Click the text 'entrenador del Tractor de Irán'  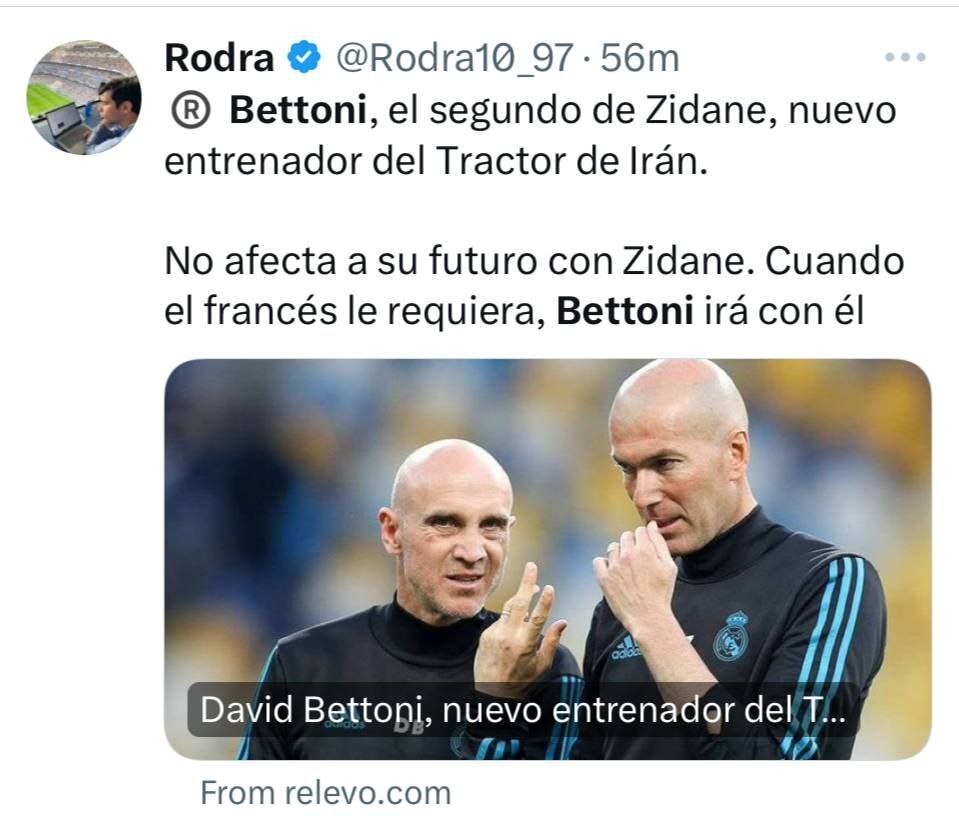(435, 162)
